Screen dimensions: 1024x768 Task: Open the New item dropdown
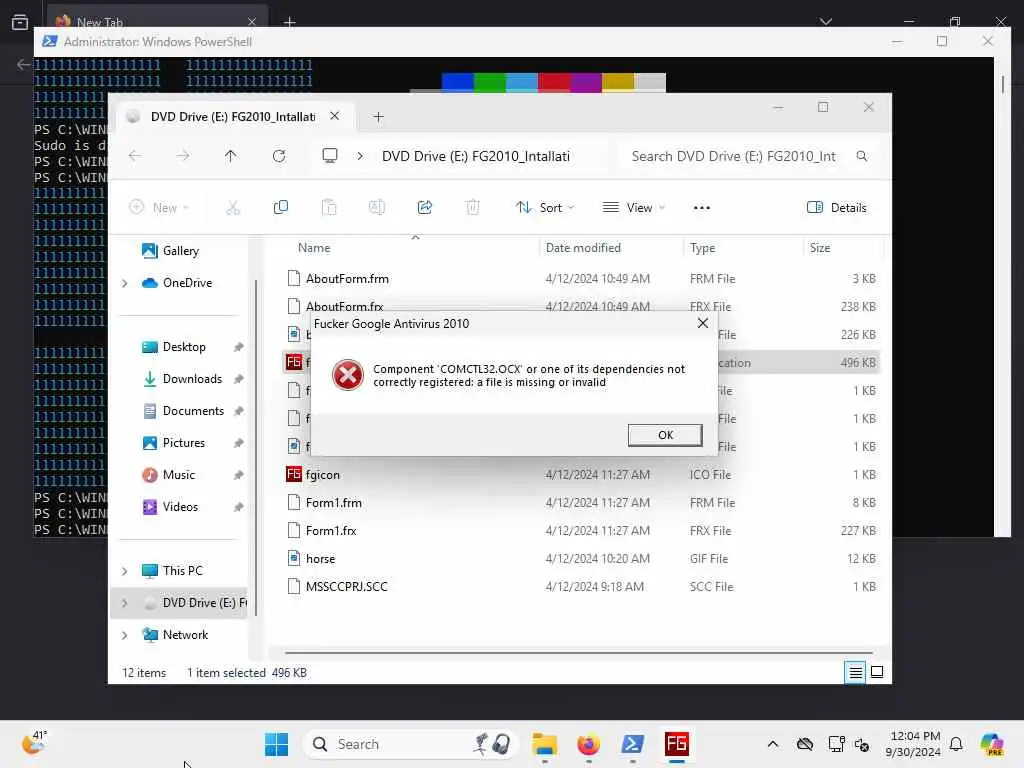point(159,208)
